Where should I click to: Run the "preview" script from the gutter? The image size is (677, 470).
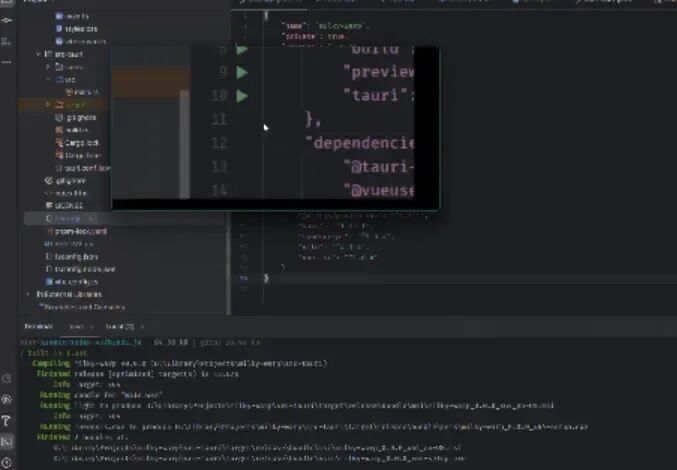coord(242,73)
